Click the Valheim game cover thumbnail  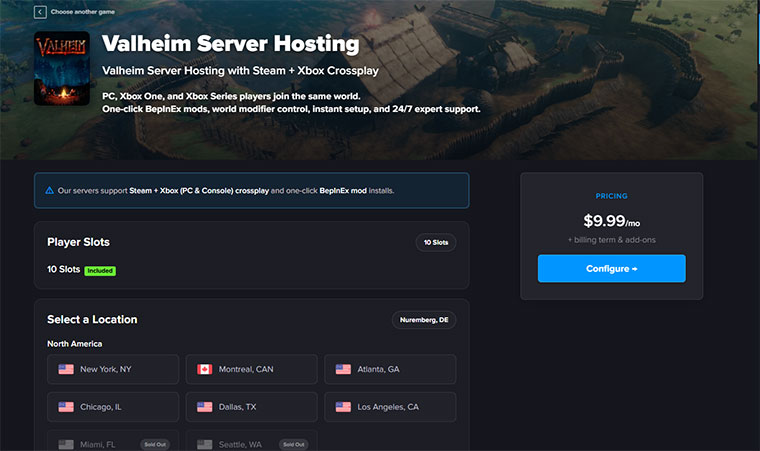(62, 68)
